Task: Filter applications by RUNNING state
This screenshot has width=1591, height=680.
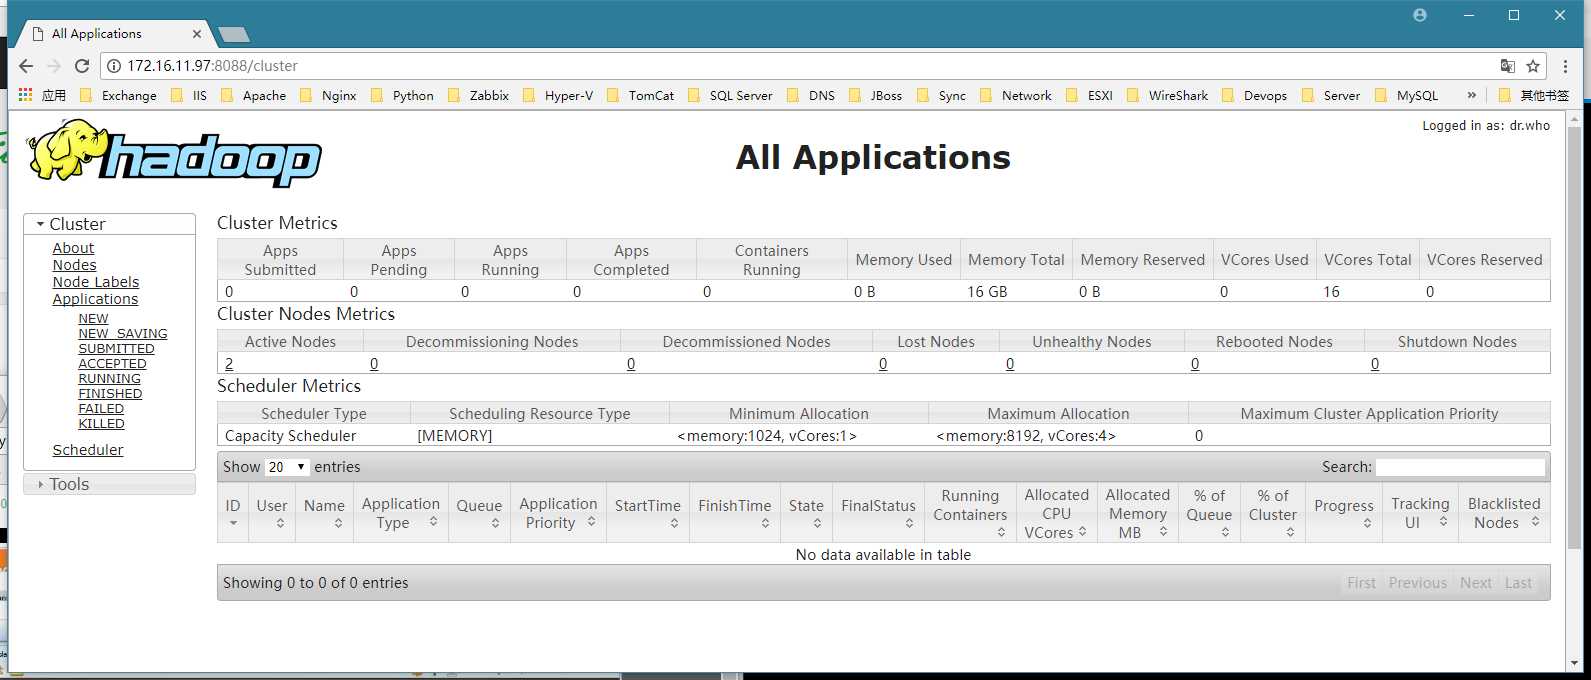Action: click(109, 379)
